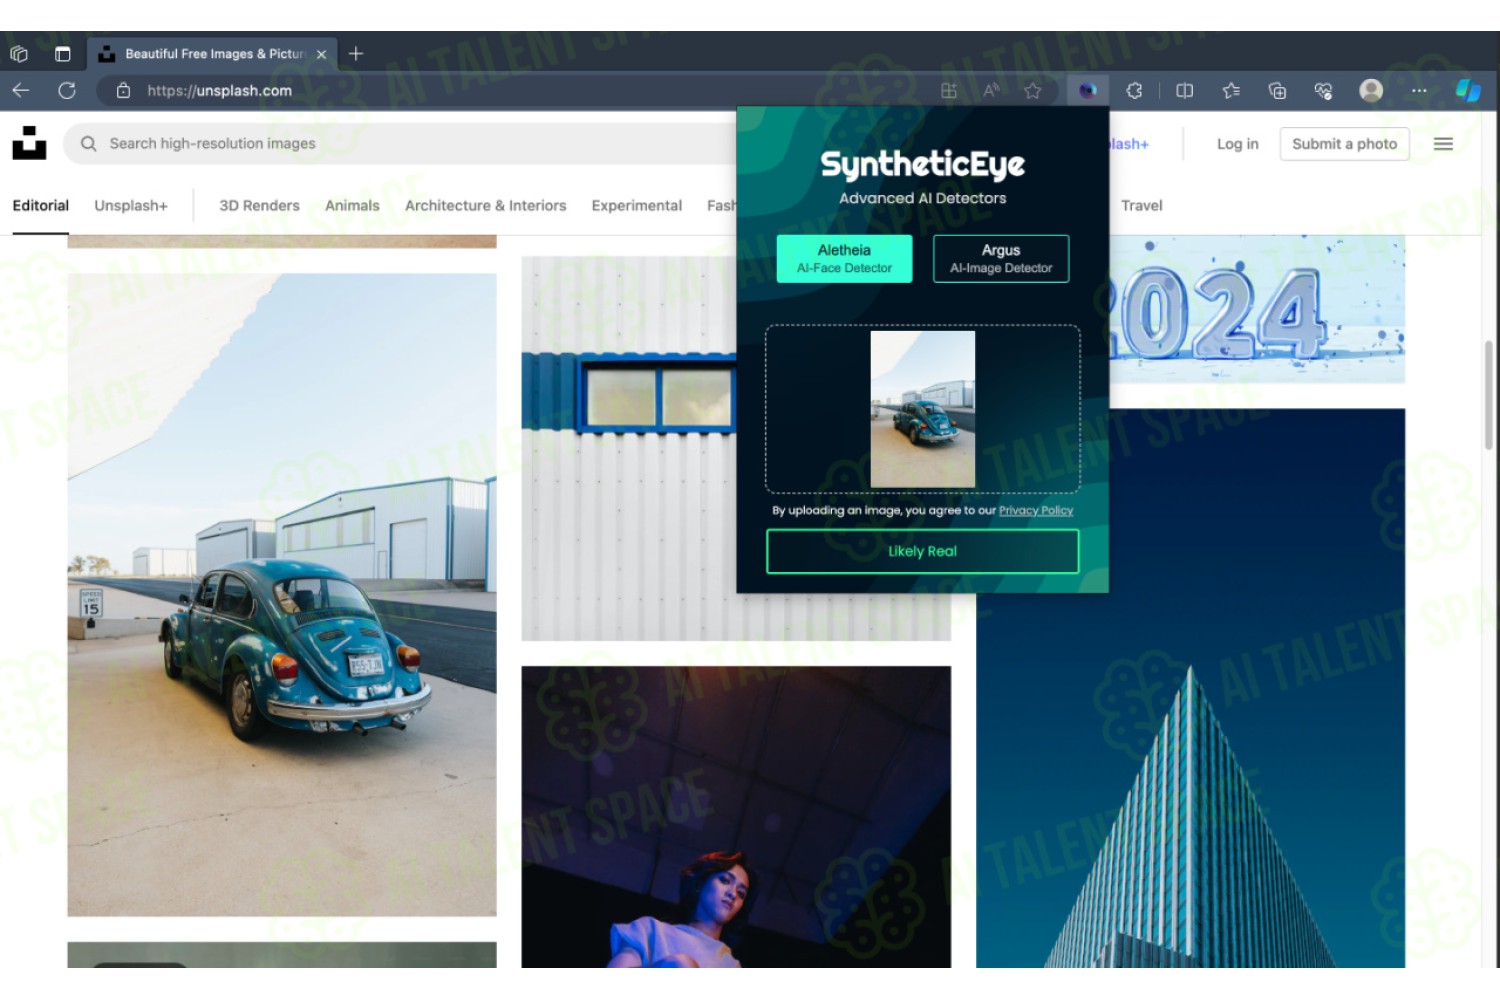Open the 2024 ice numbers photo
1500x1000 pixels.
pyautogui.click(x=1257, y=310)
